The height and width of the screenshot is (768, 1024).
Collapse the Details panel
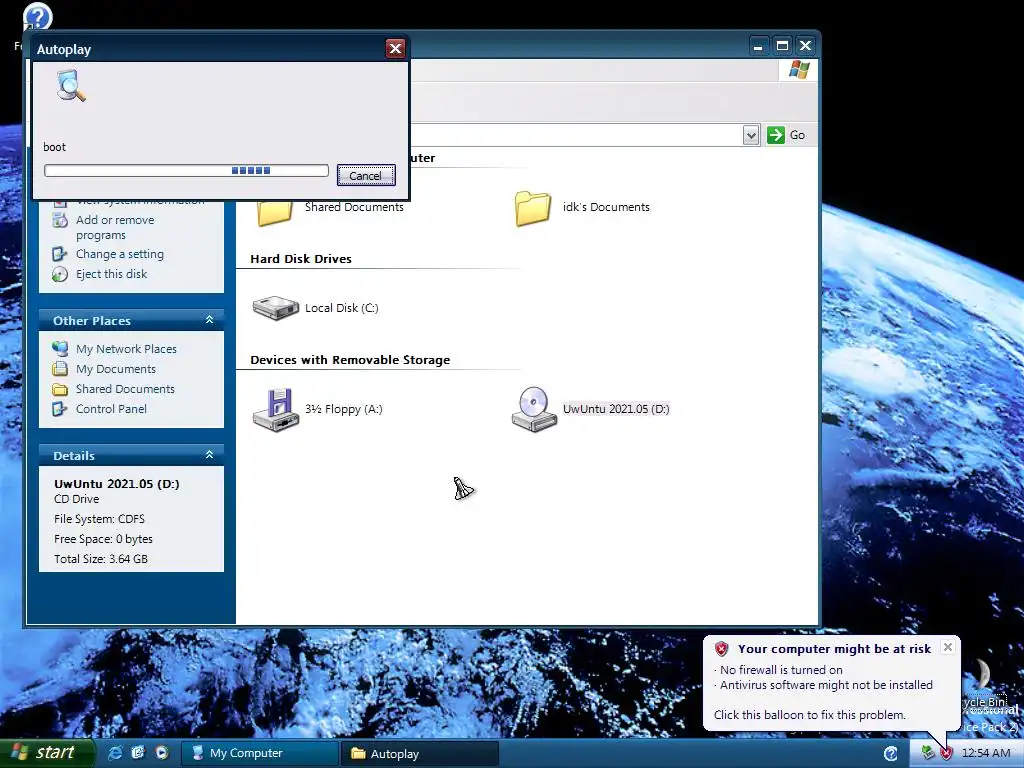point(209,455)
